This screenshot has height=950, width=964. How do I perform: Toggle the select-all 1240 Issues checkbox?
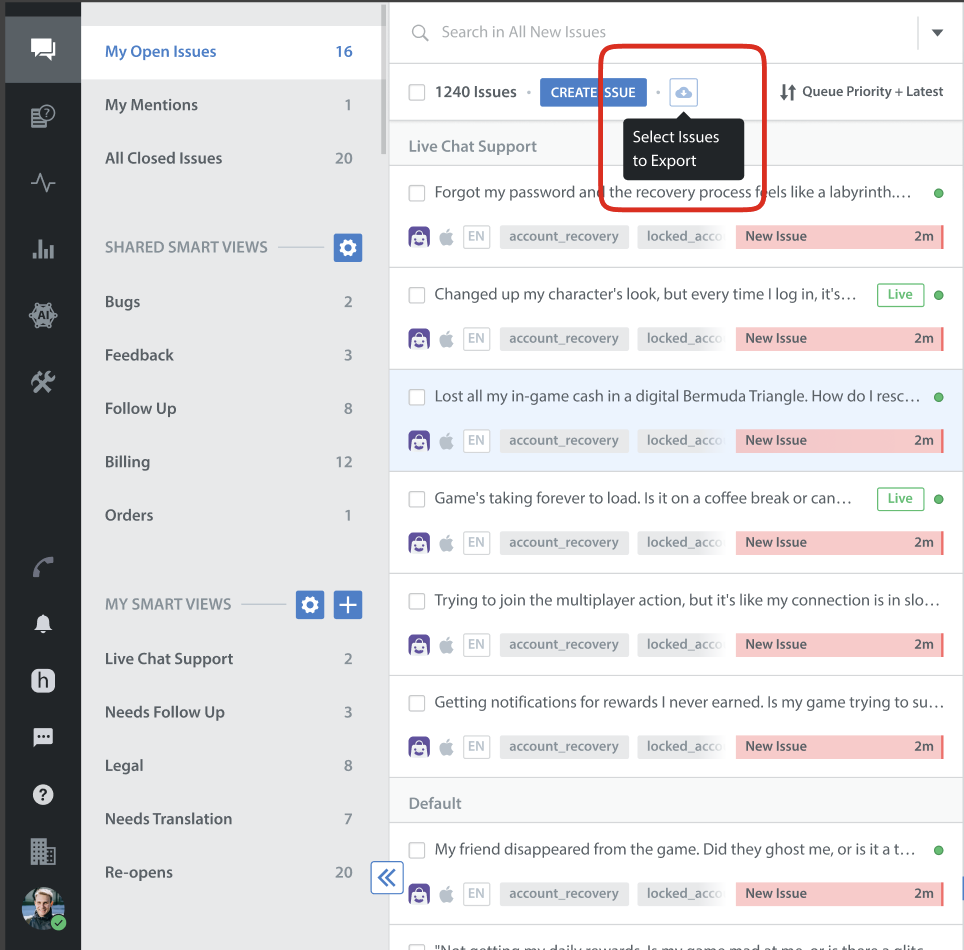[x=417, y=92]
